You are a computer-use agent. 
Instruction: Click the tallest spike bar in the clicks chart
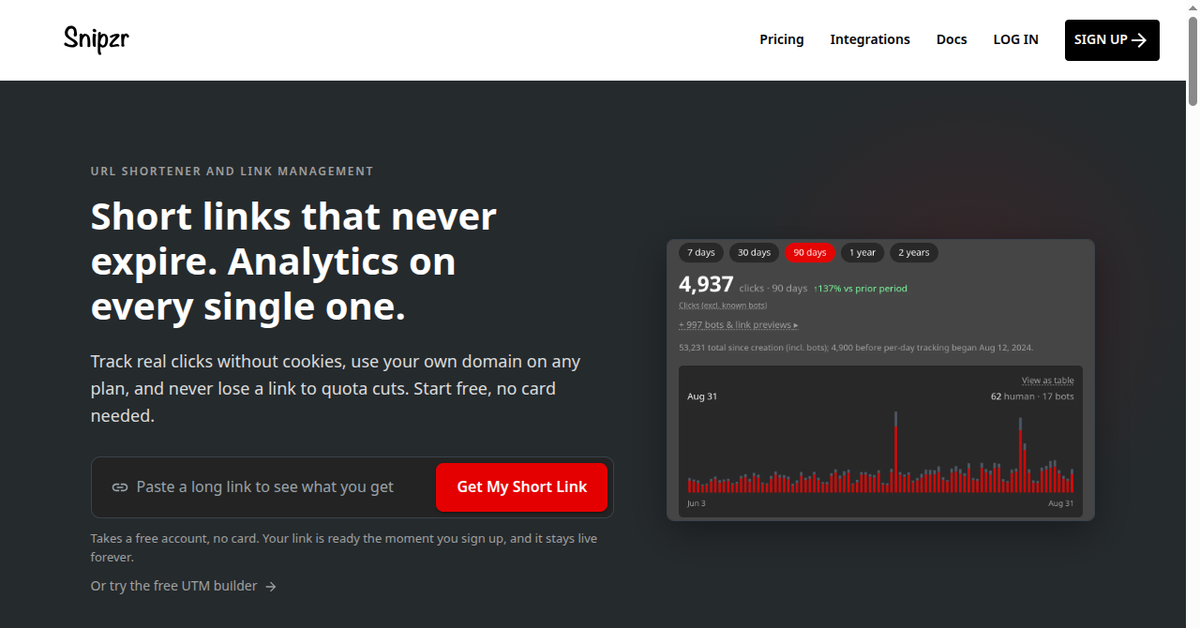[x=895, y=451]
